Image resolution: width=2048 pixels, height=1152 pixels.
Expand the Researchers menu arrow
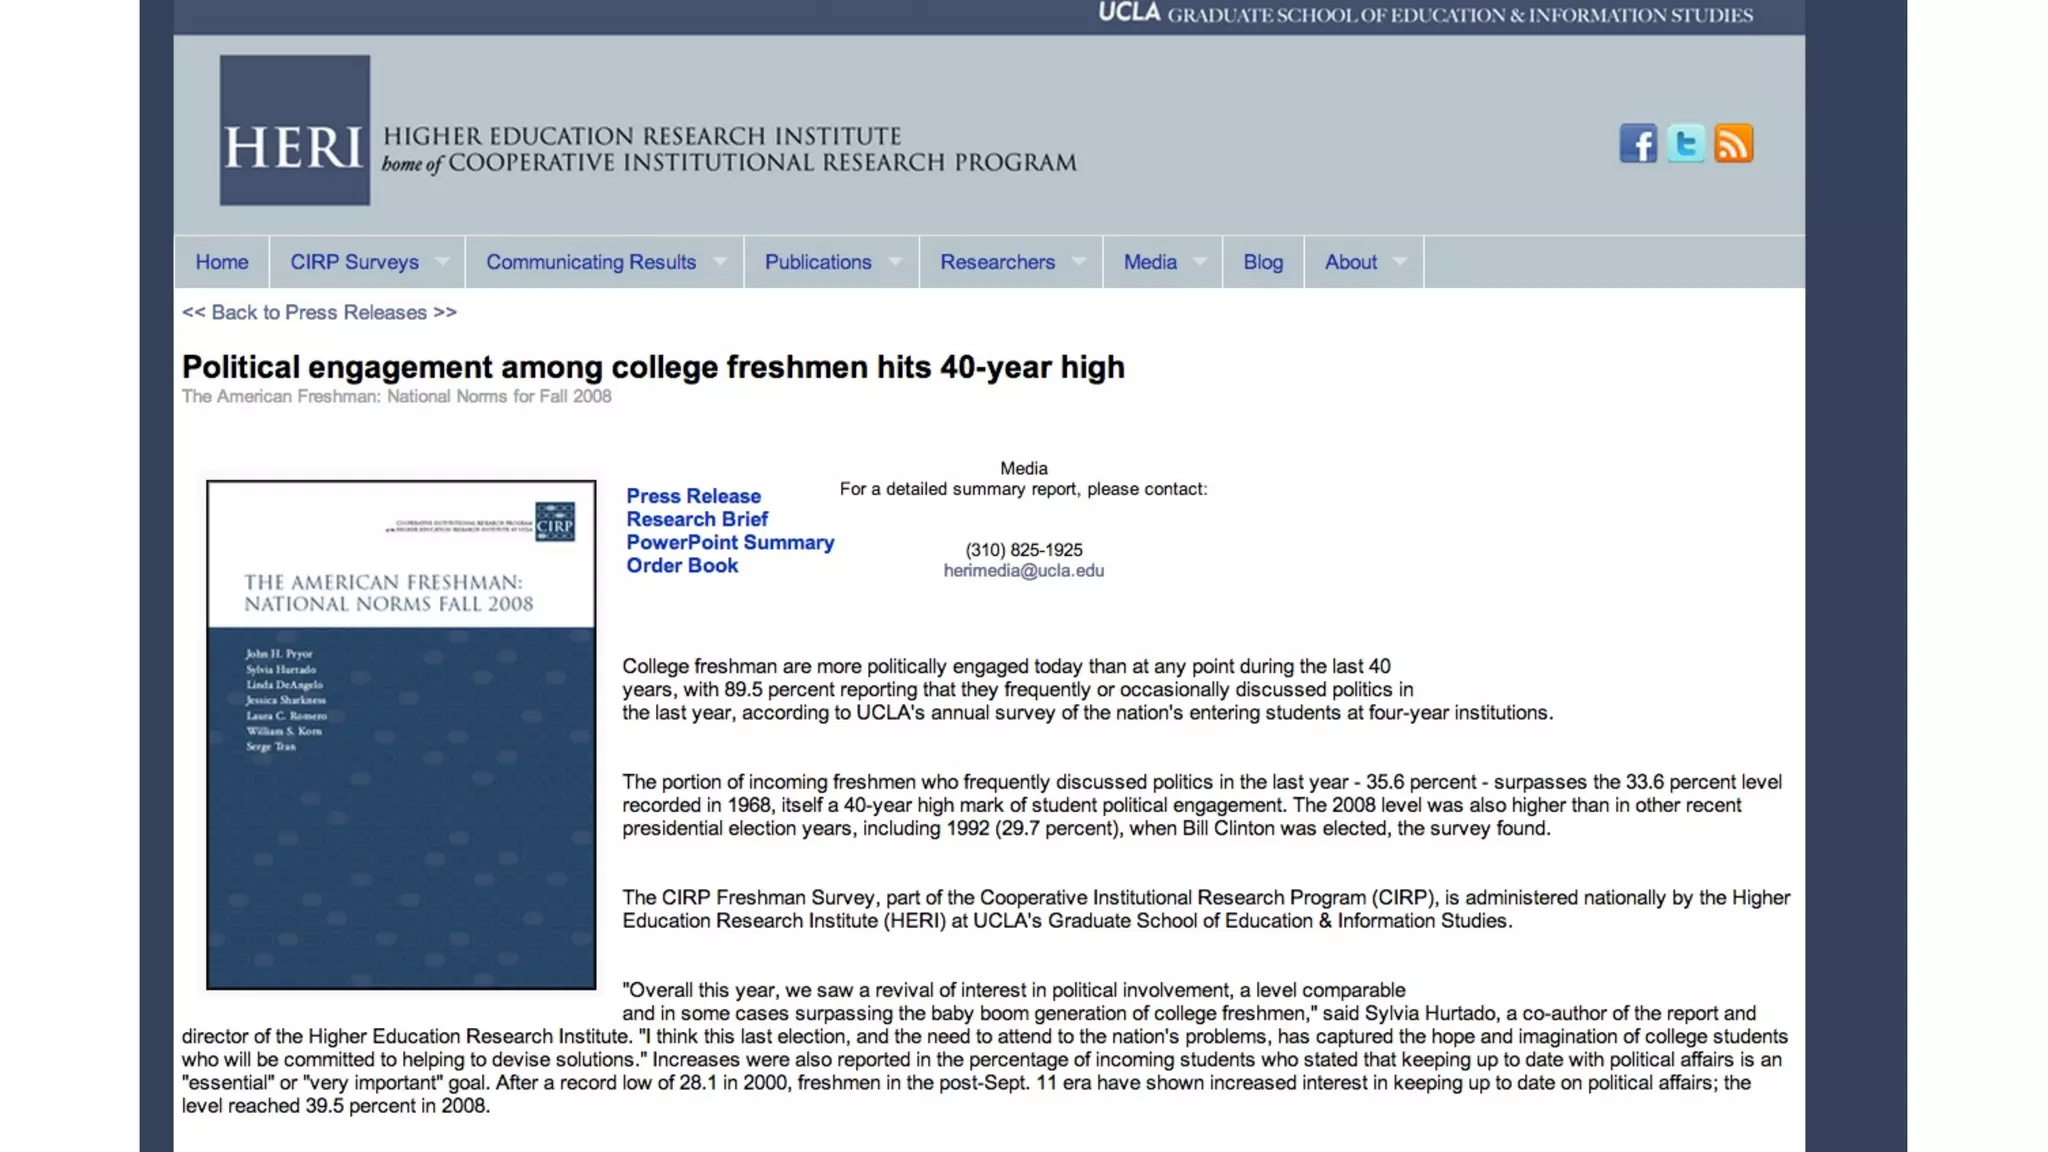pyautogui.click(x=1079, y=262)
